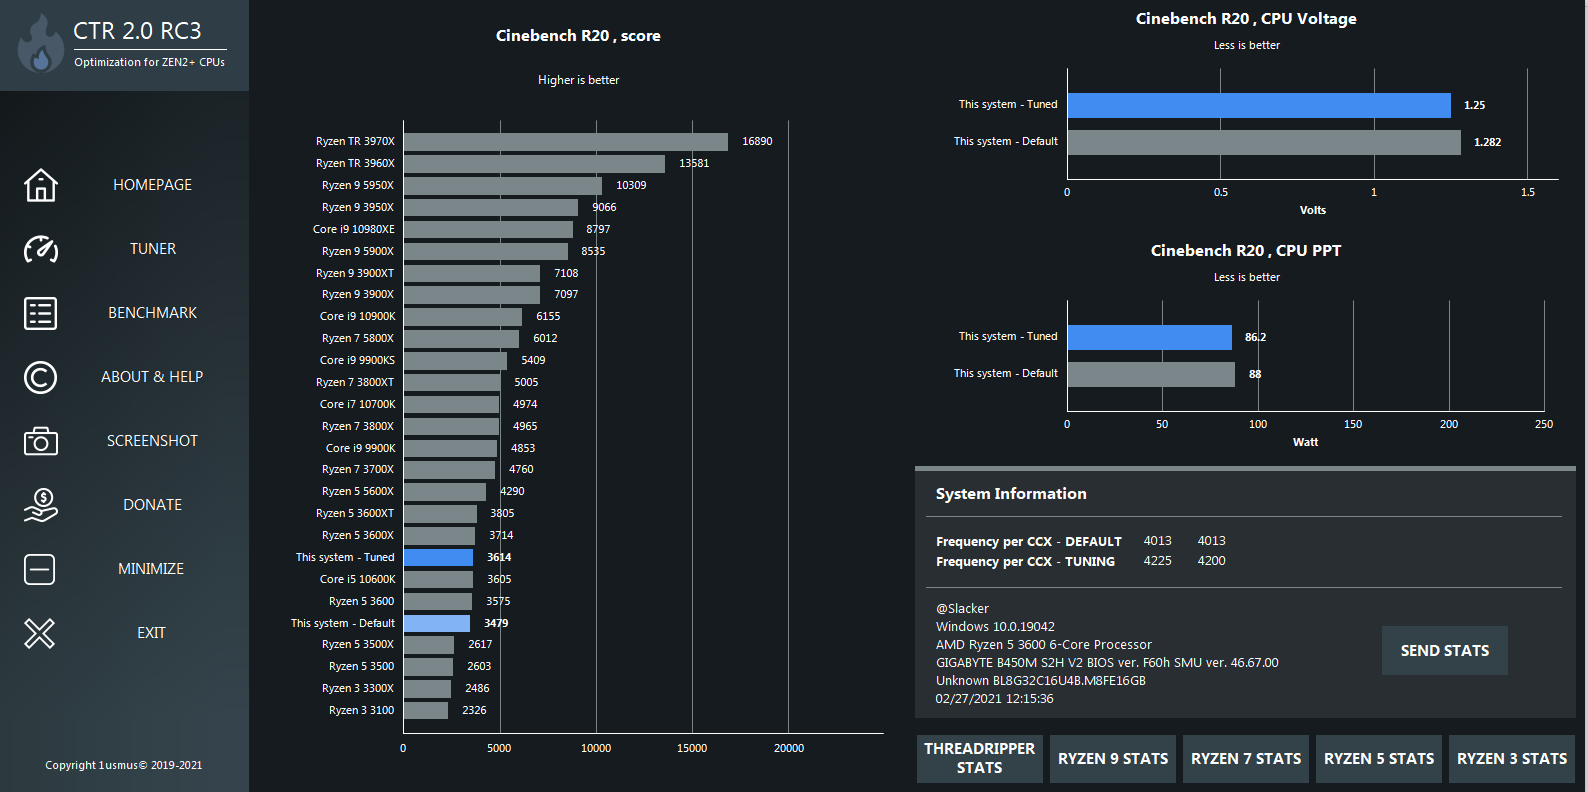Click the CTR flame logo icon
The image size is (1588, 792).
pos(40,45)
